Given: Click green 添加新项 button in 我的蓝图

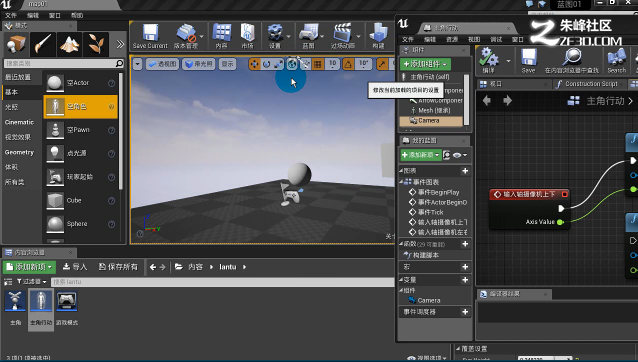Looking at the screenshot, I should [421, 155].
